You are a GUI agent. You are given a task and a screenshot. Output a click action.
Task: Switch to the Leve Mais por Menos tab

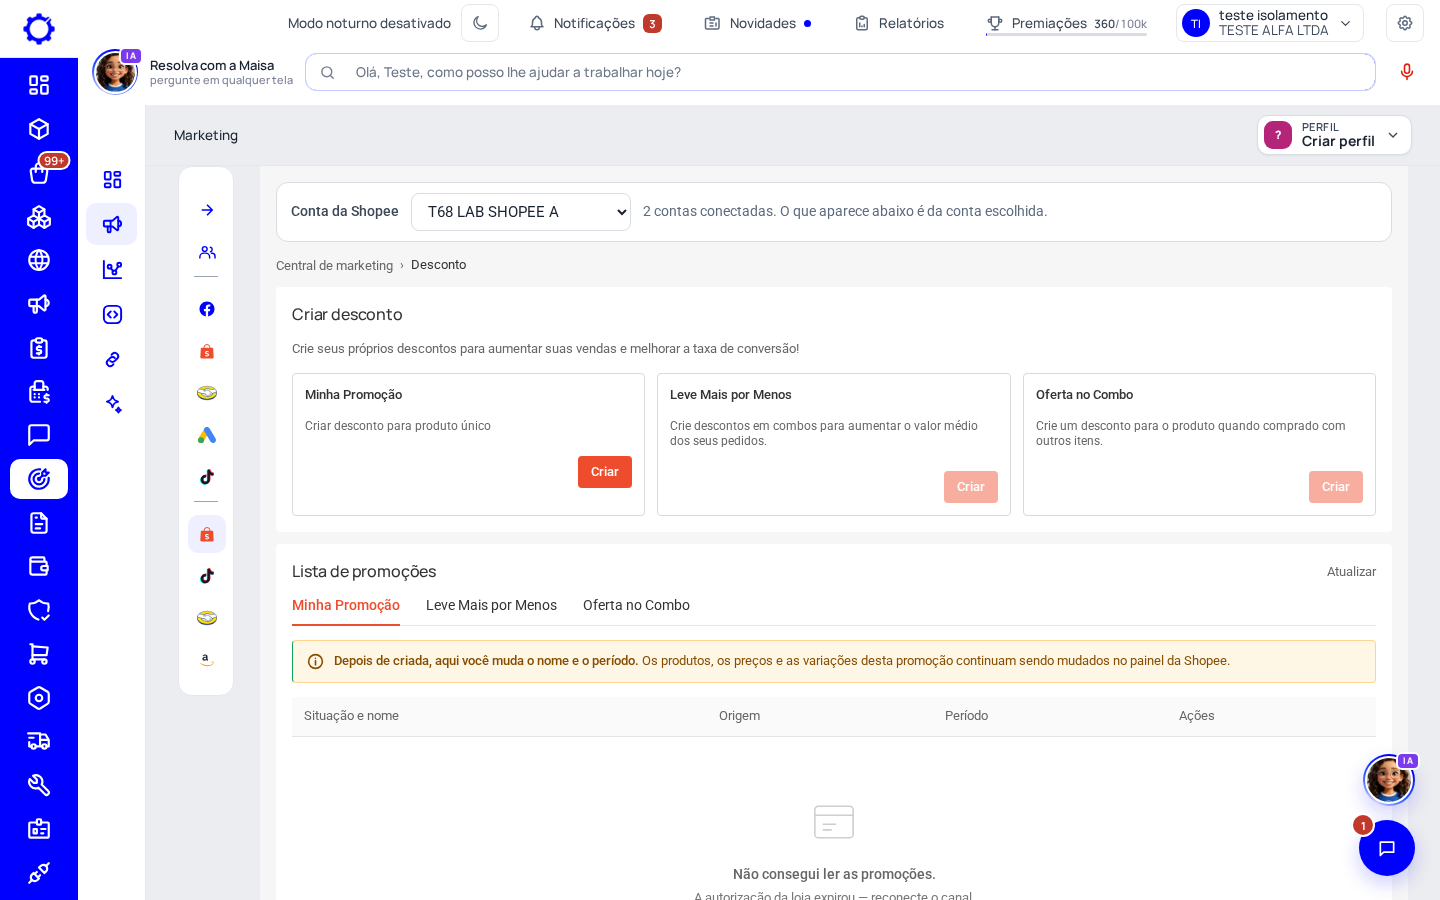491,605
